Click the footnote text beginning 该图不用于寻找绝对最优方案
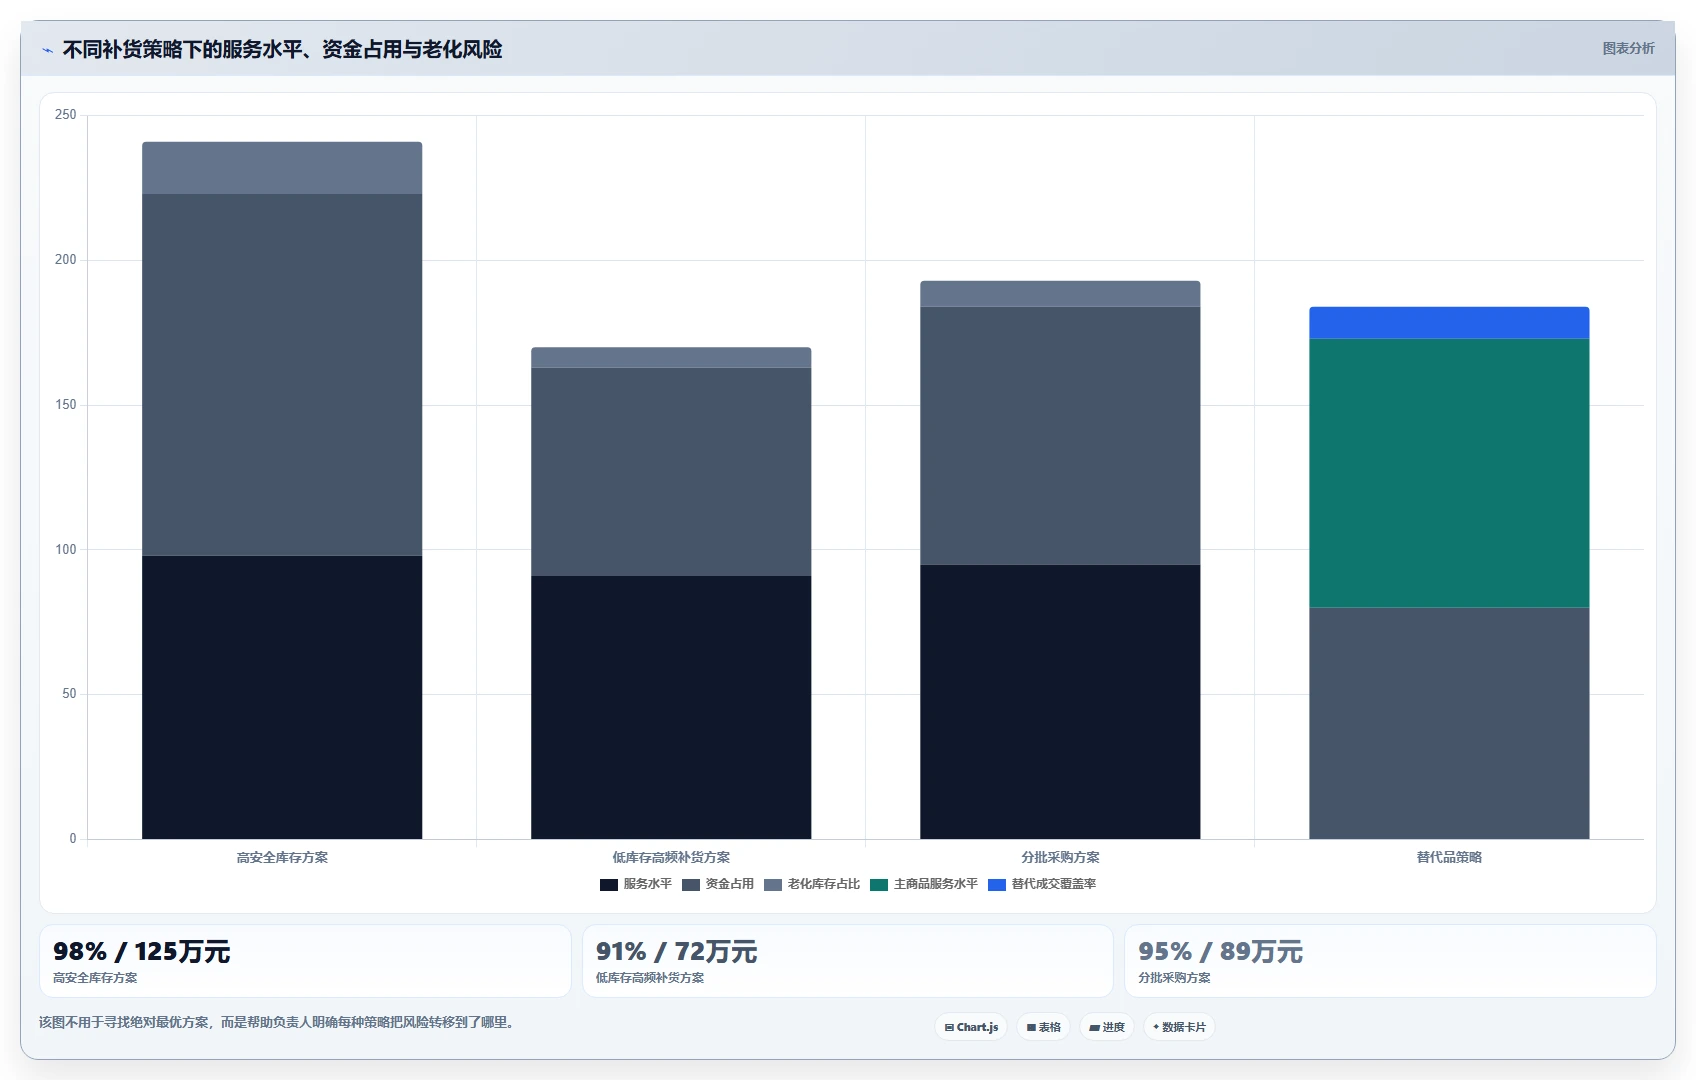The image size is (1696, 1080). [x=279, y=1022]
